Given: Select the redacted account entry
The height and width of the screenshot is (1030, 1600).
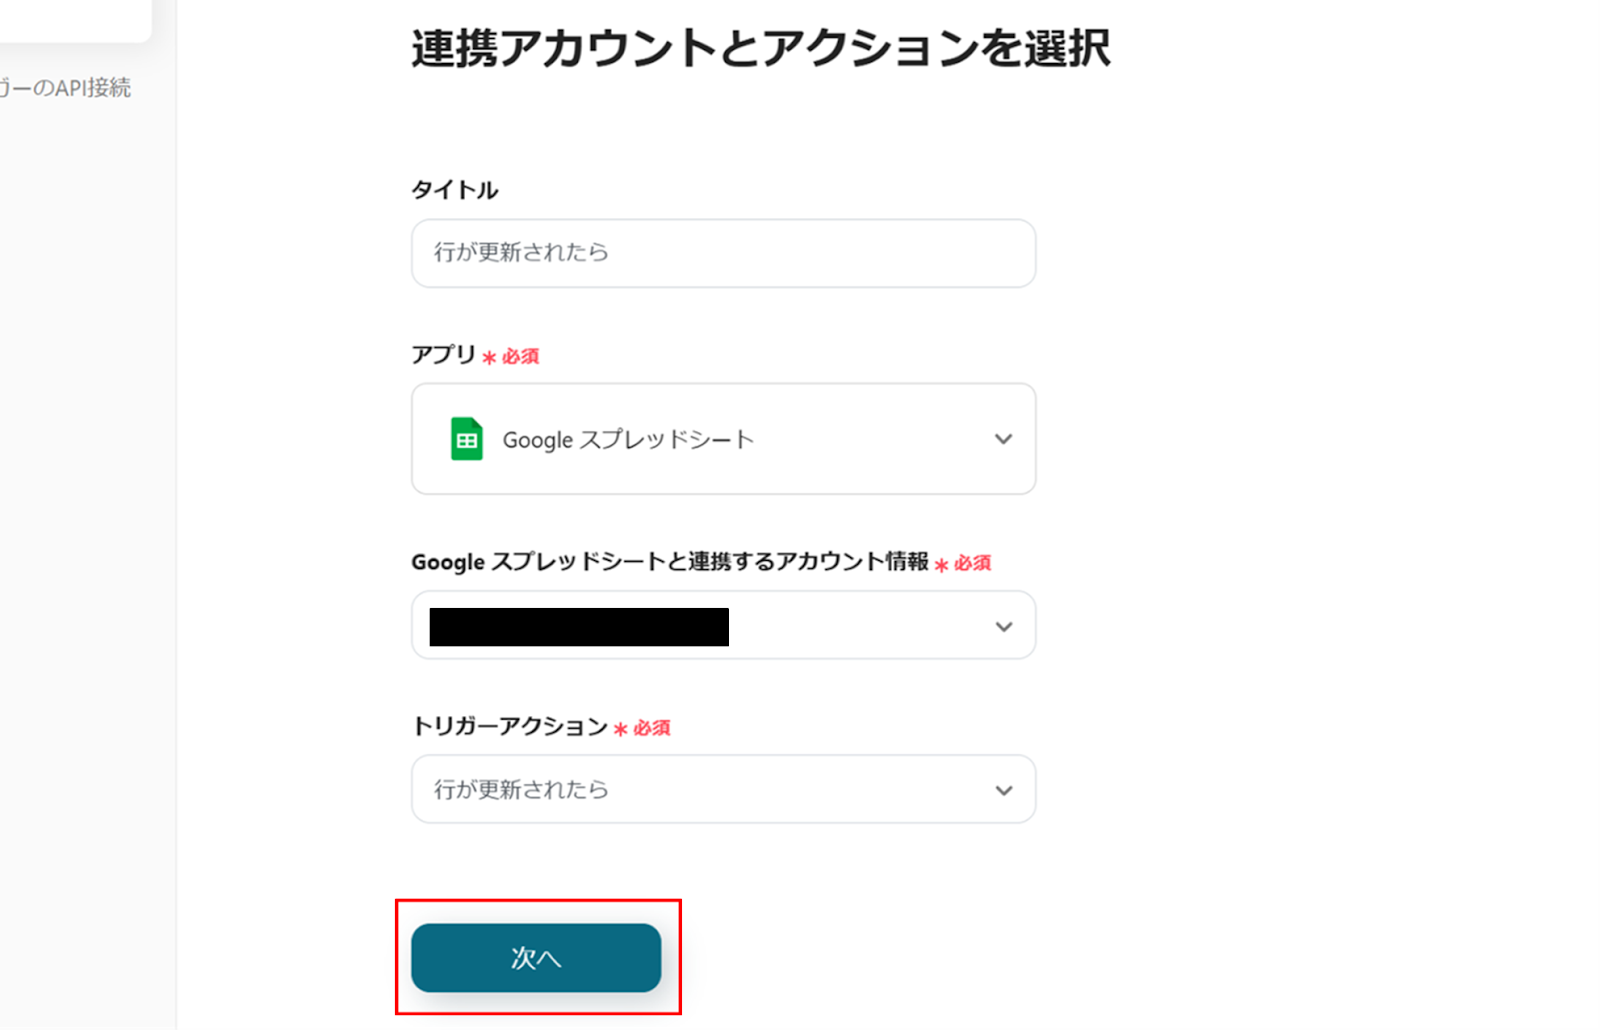Looking at the screenshot, I should coord(579,627).
